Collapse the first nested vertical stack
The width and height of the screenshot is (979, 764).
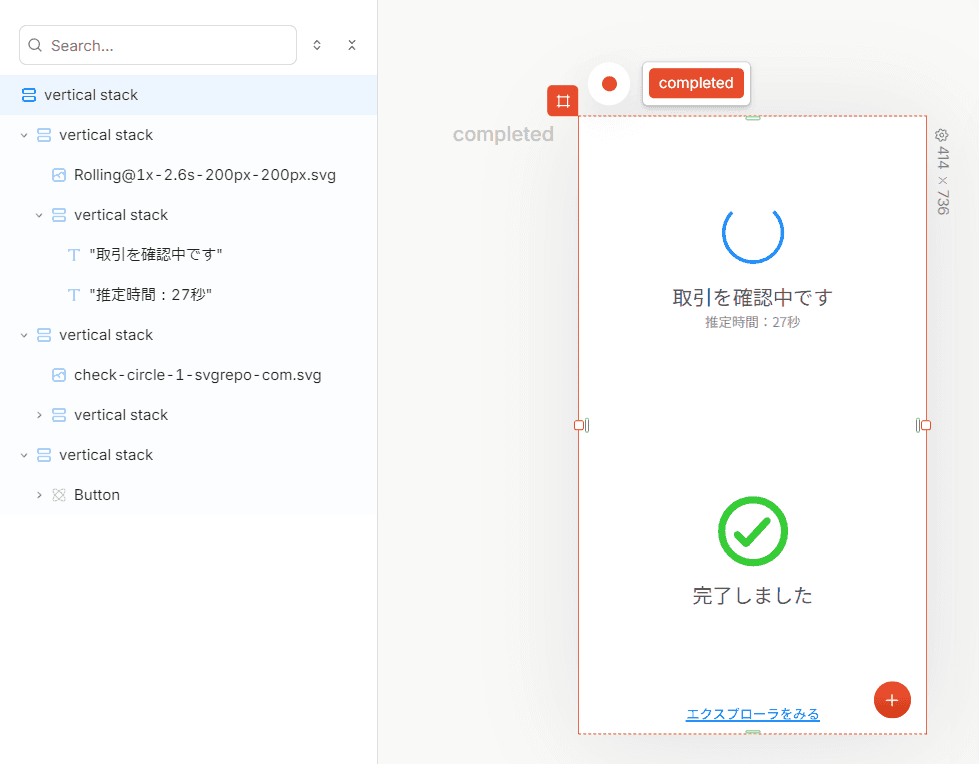tap(24, 135)
